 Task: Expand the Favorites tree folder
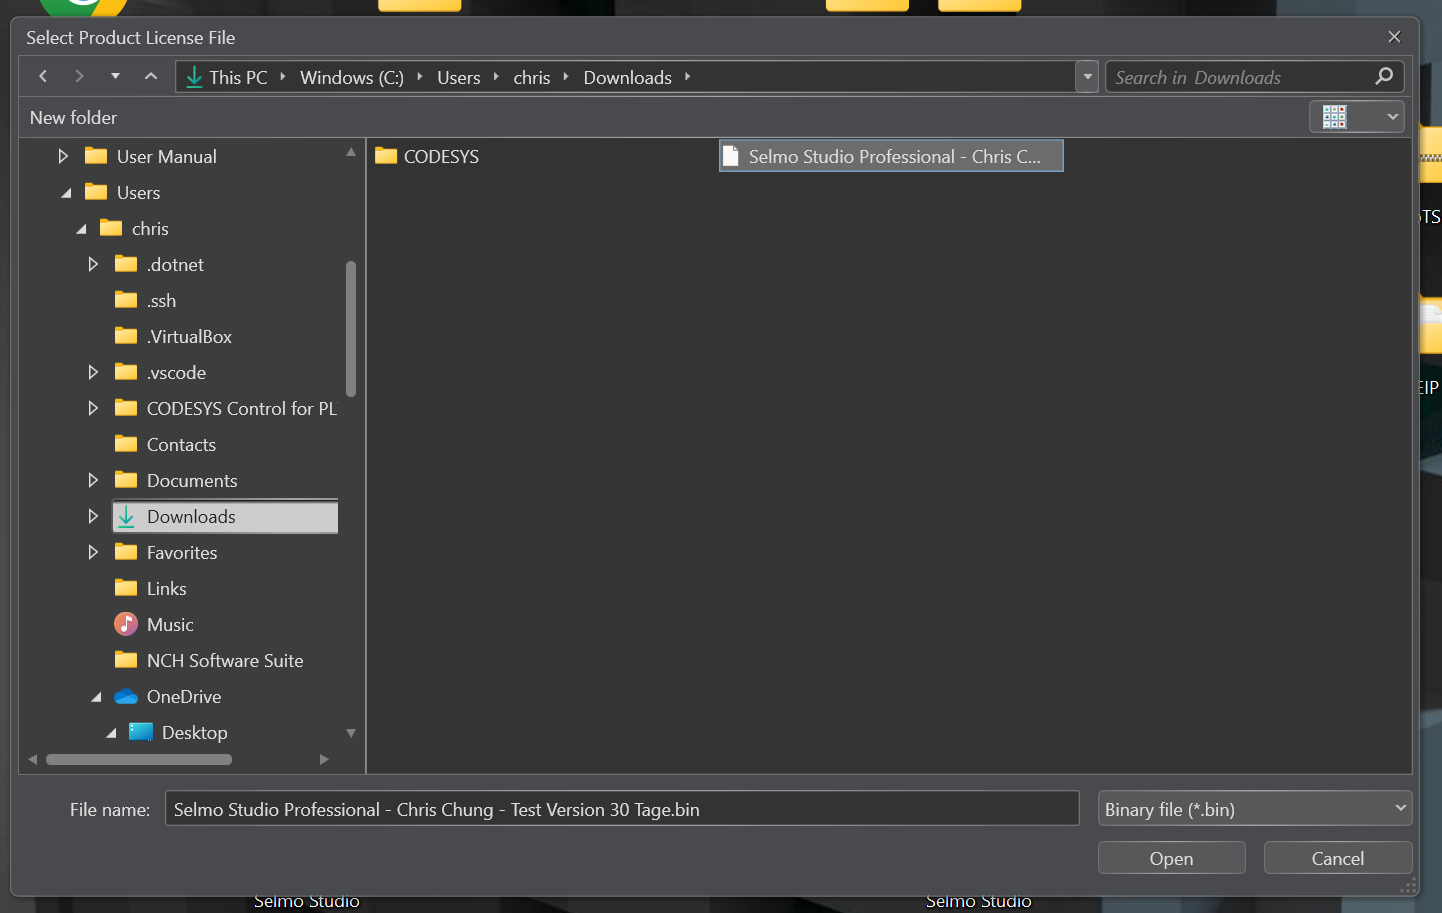[93, 552]
